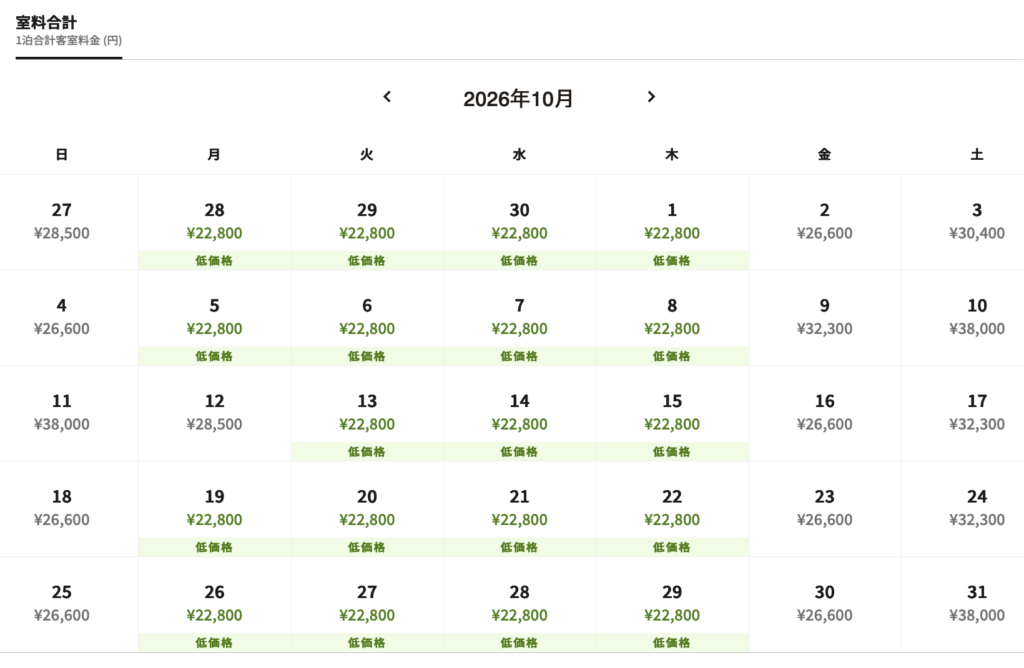Select October 11 at ¥38,000

[61, 413]
